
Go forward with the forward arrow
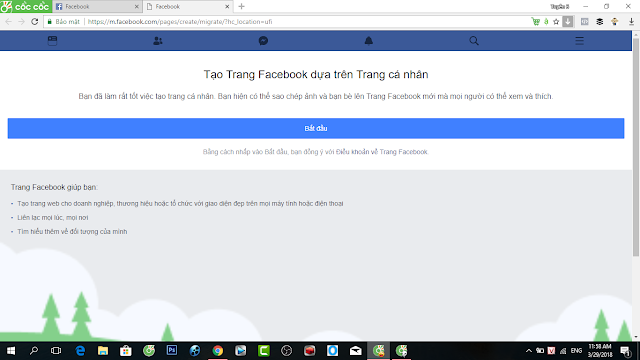coord(22,22)
